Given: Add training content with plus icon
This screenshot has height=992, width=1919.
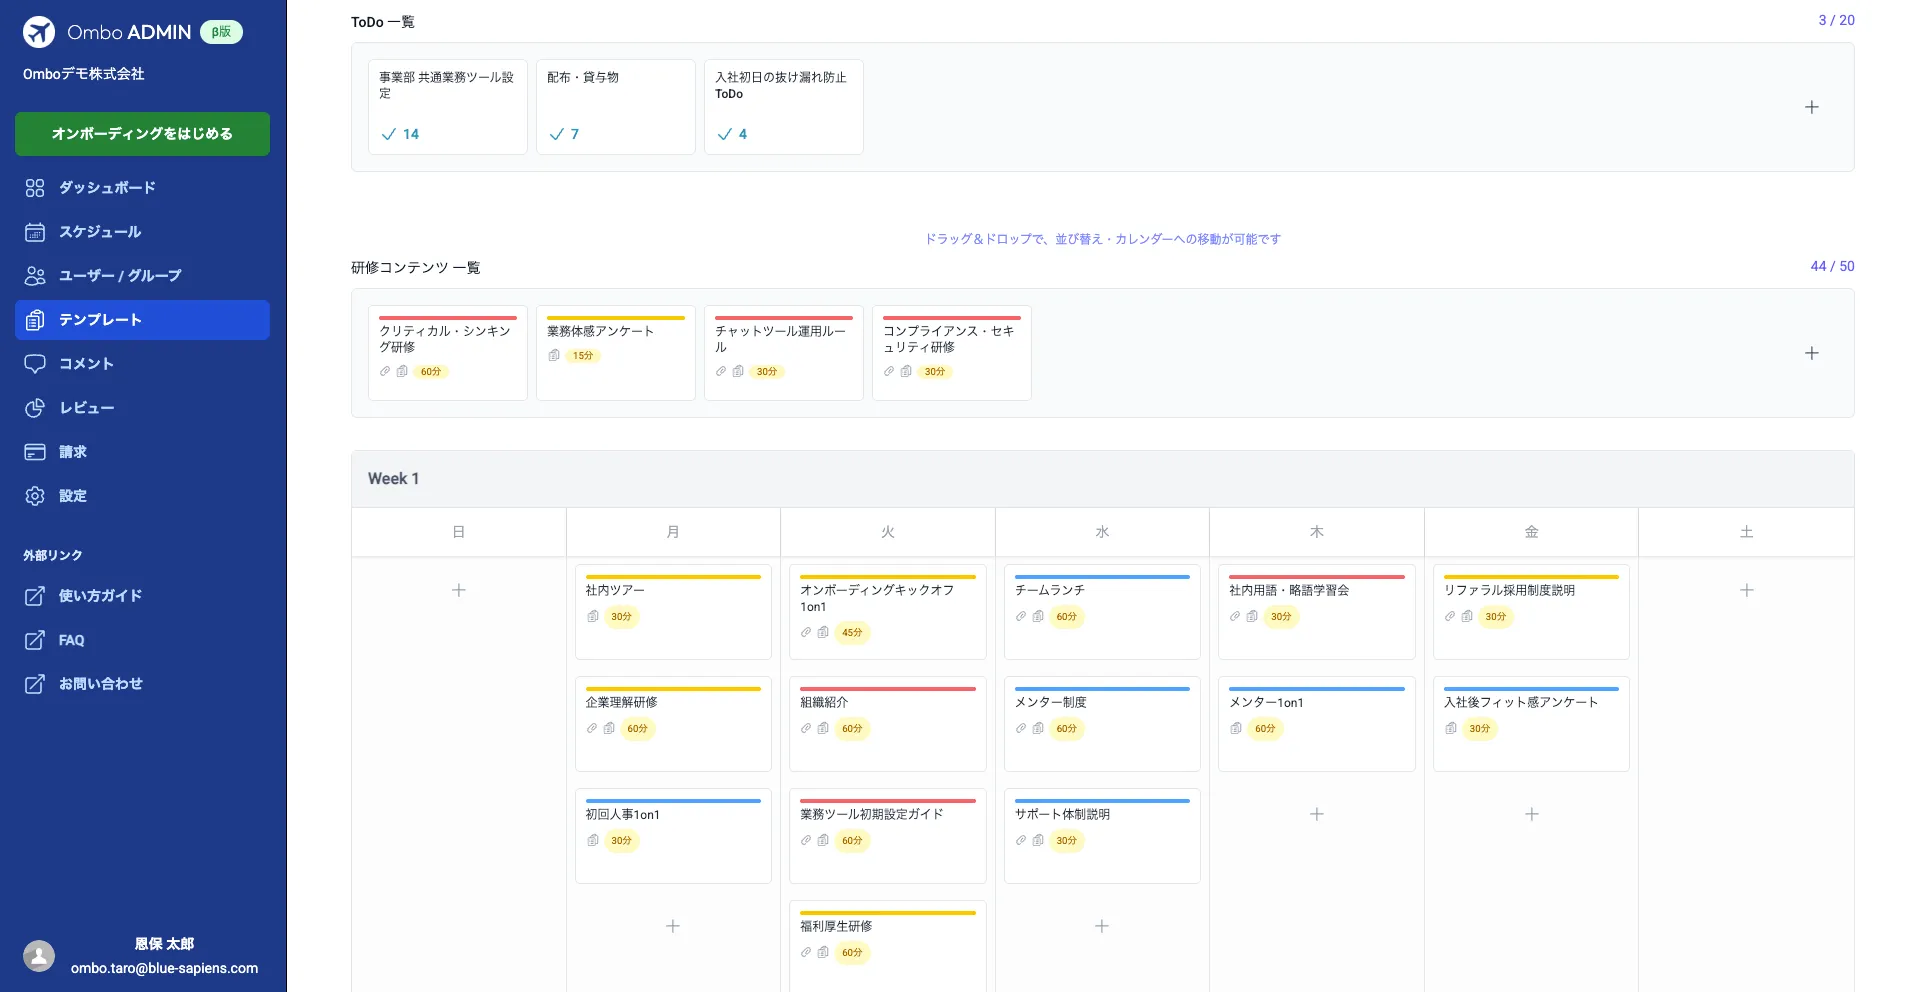Looking at the screenshot, I should 1811,353.
